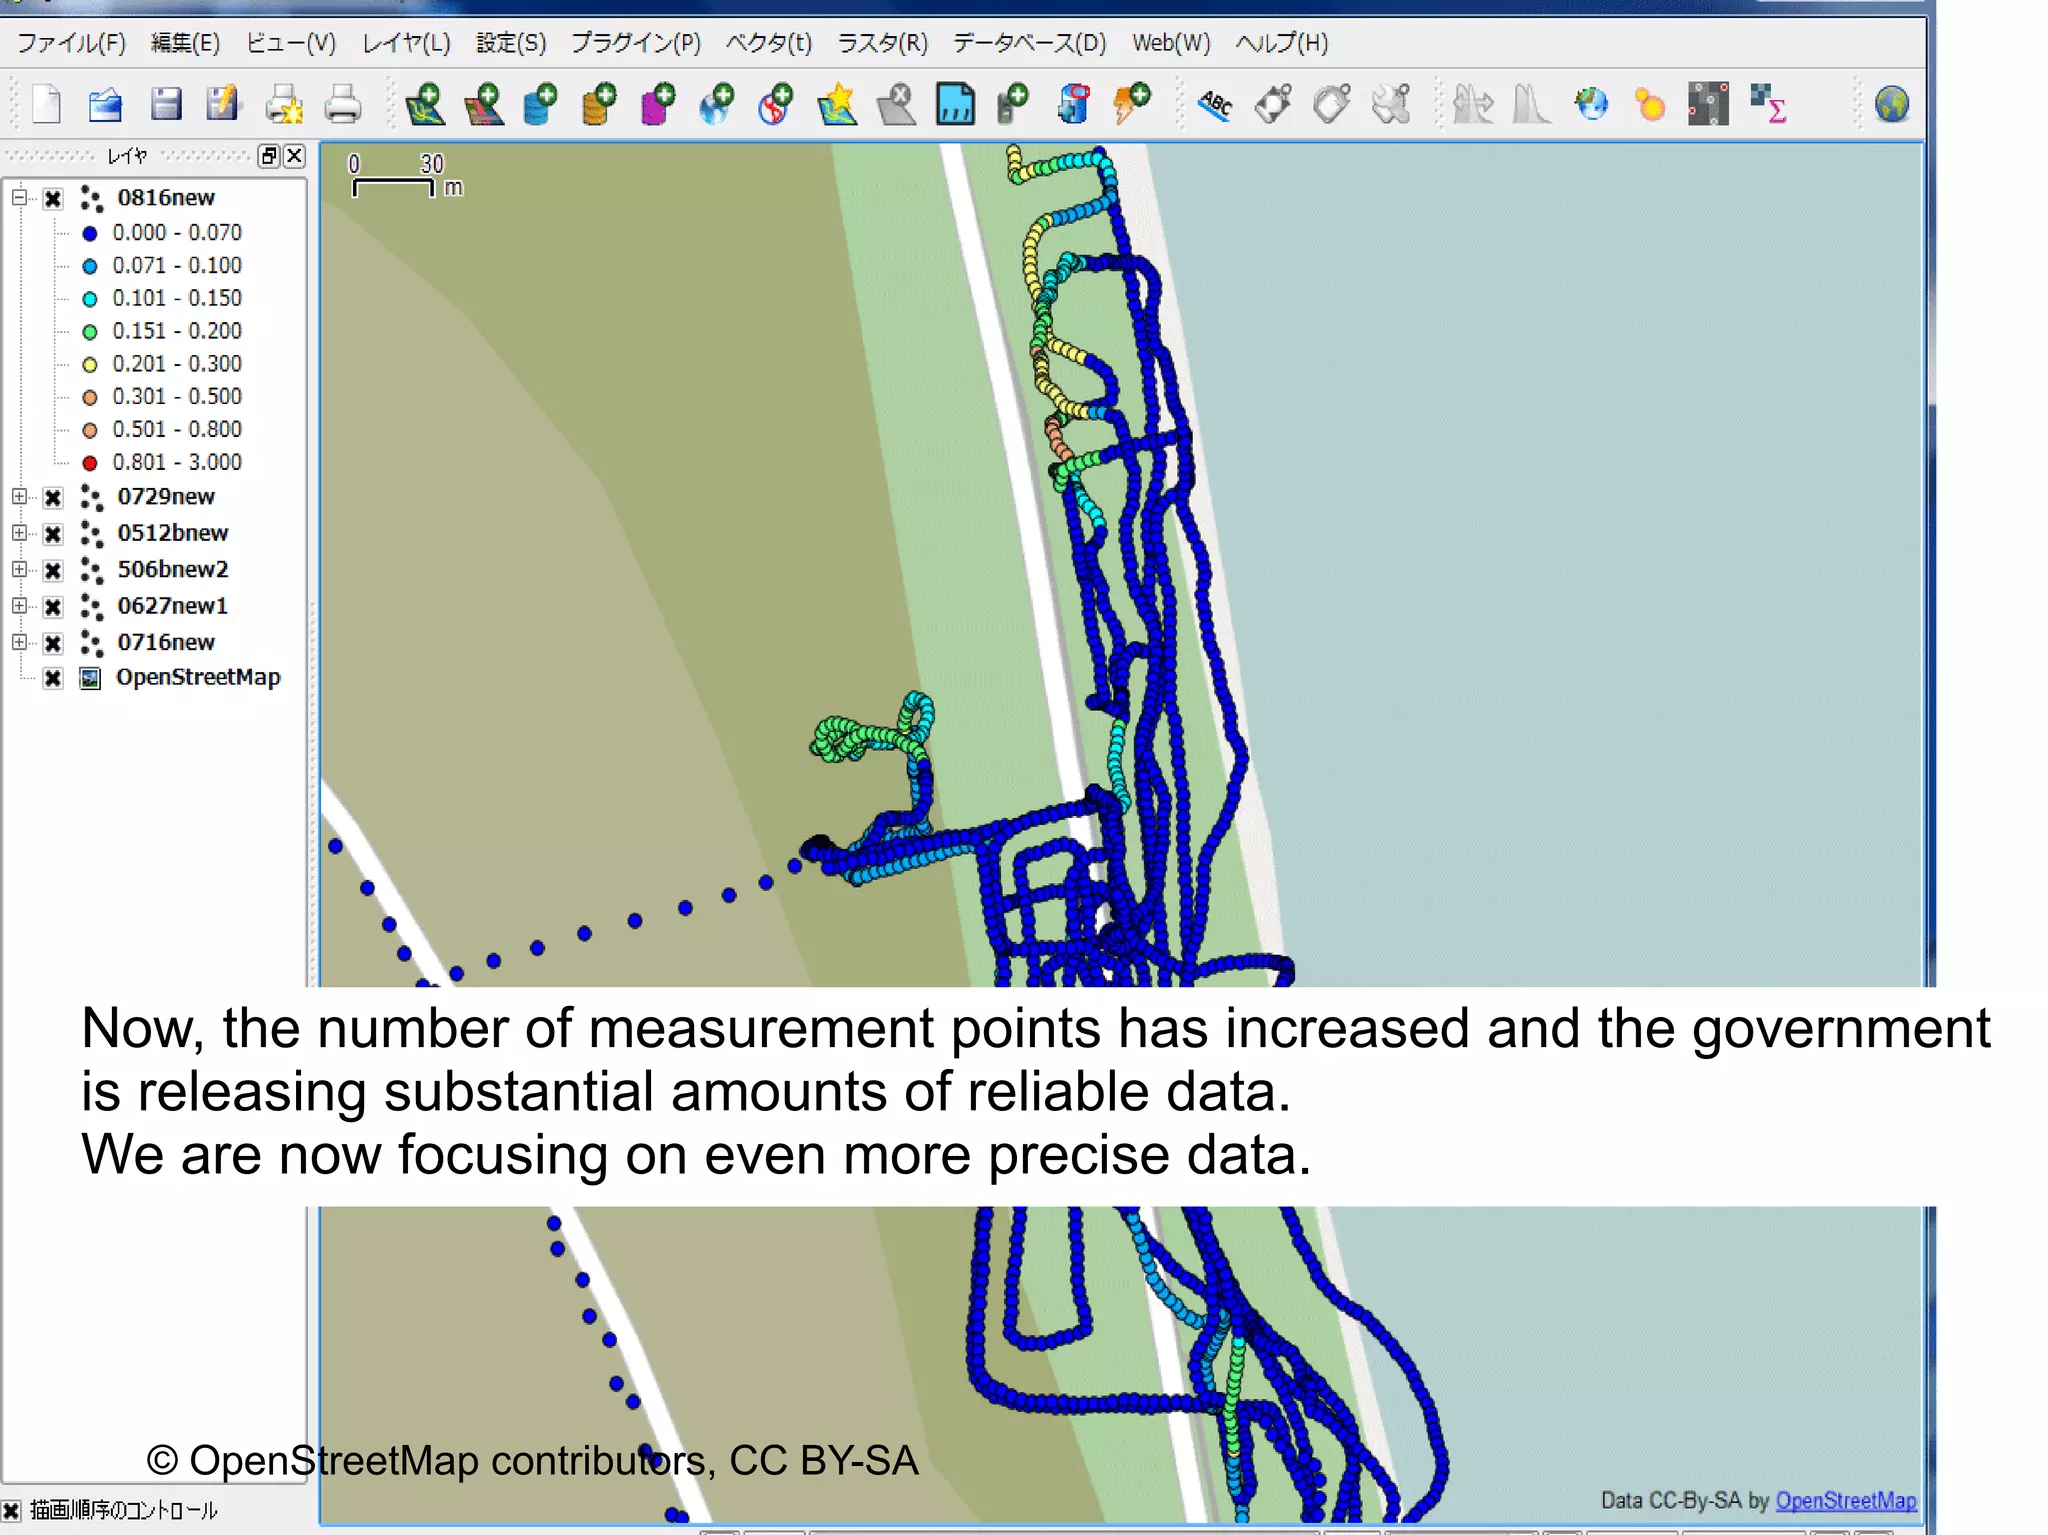
Task: Open the OpenLayers globe plugin icon
Action: point(1591,104)
